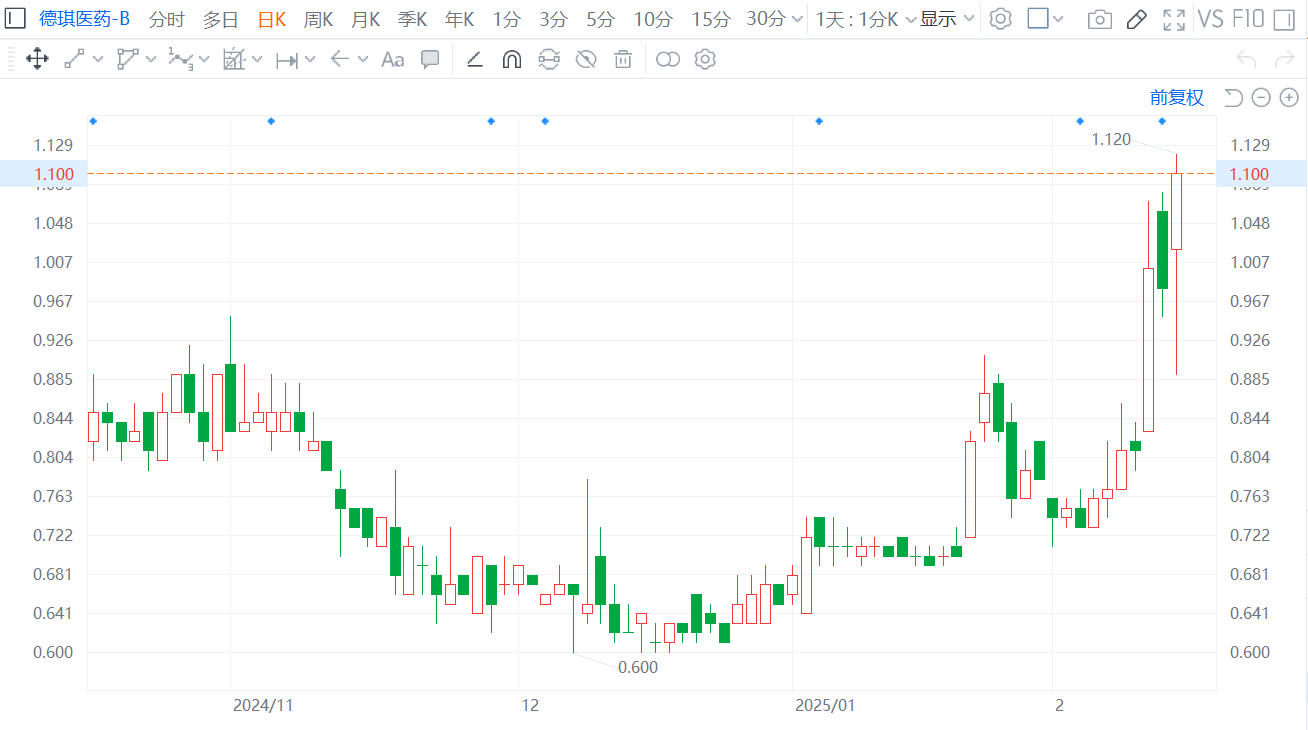This screenshot has height=730, width=1308.
Task: Select the 周K period tab
Action: (x=319, y=18)
